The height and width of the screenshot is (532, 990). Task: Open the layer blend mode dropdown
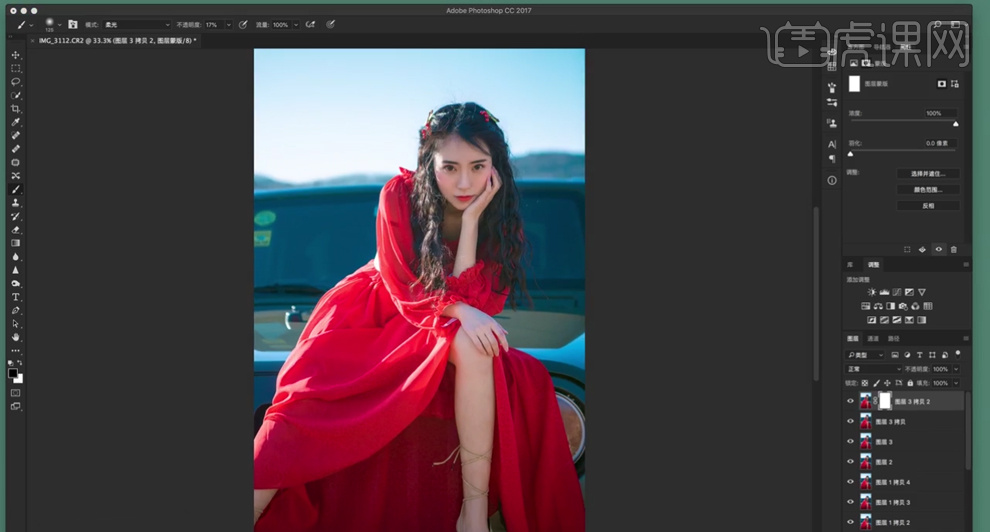(x=874, y=369)
